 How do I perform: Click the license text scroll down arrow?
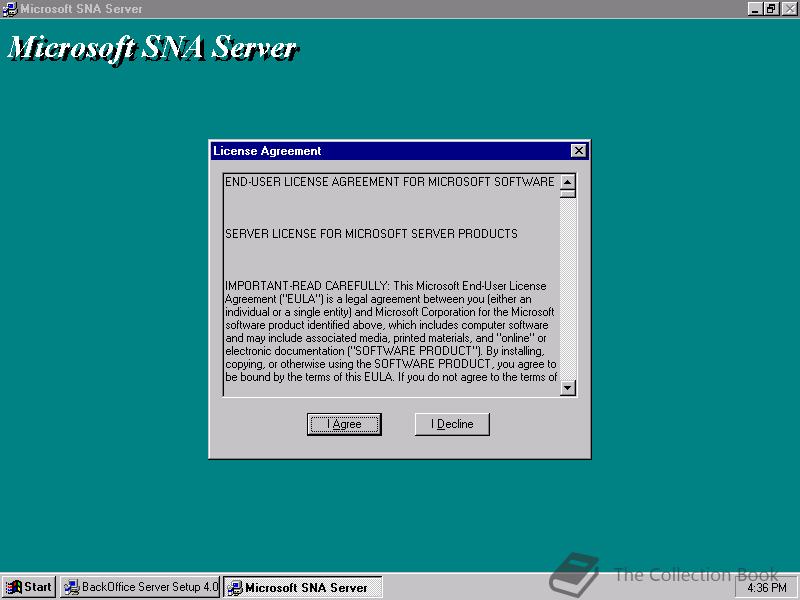click(567, 388)
